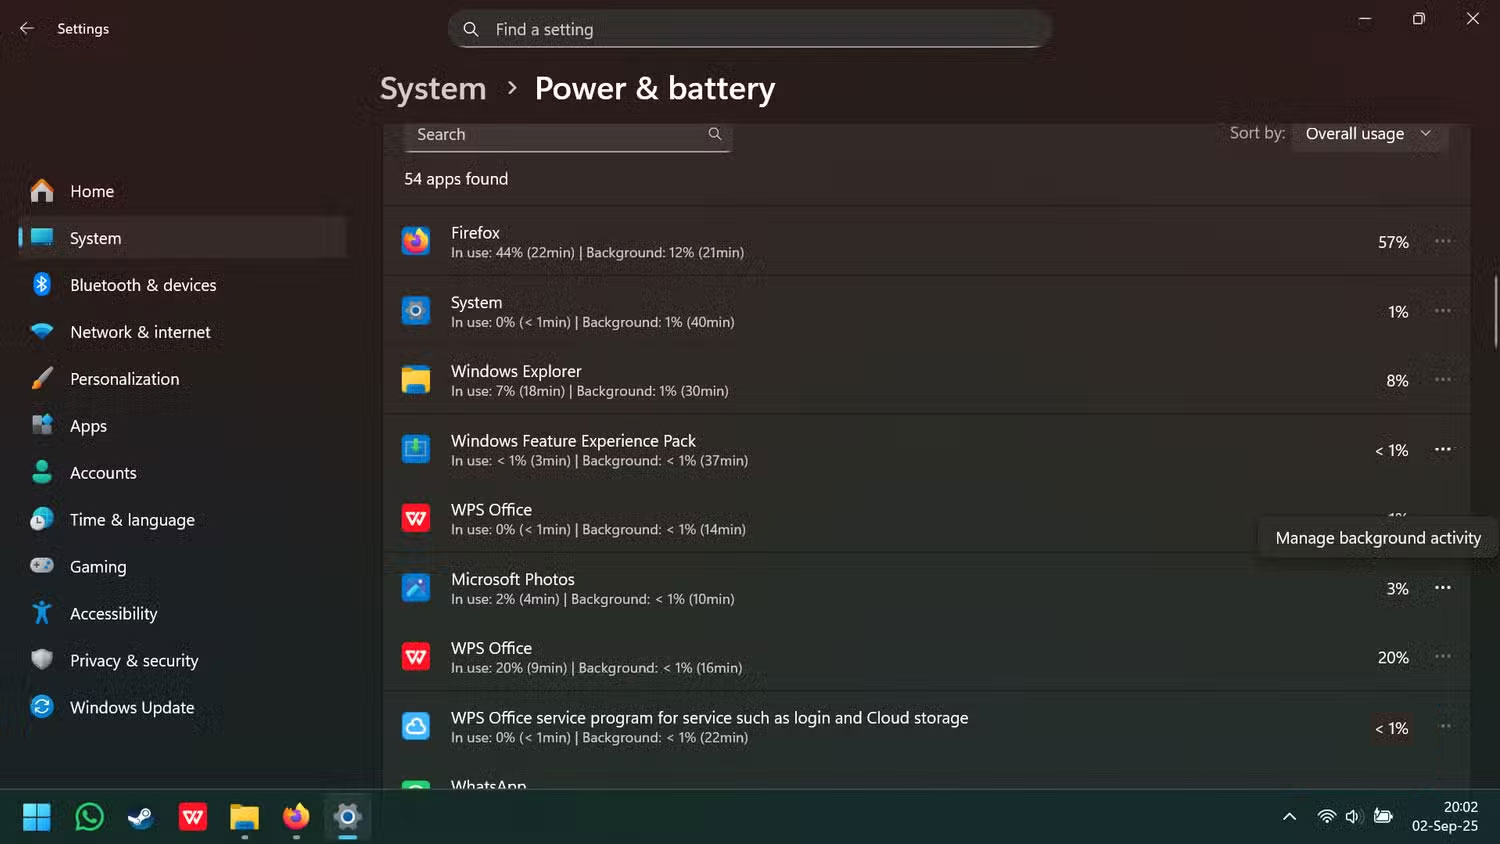
Task: Click the System breadcrumb link
Action: click(x=432, y=88)
